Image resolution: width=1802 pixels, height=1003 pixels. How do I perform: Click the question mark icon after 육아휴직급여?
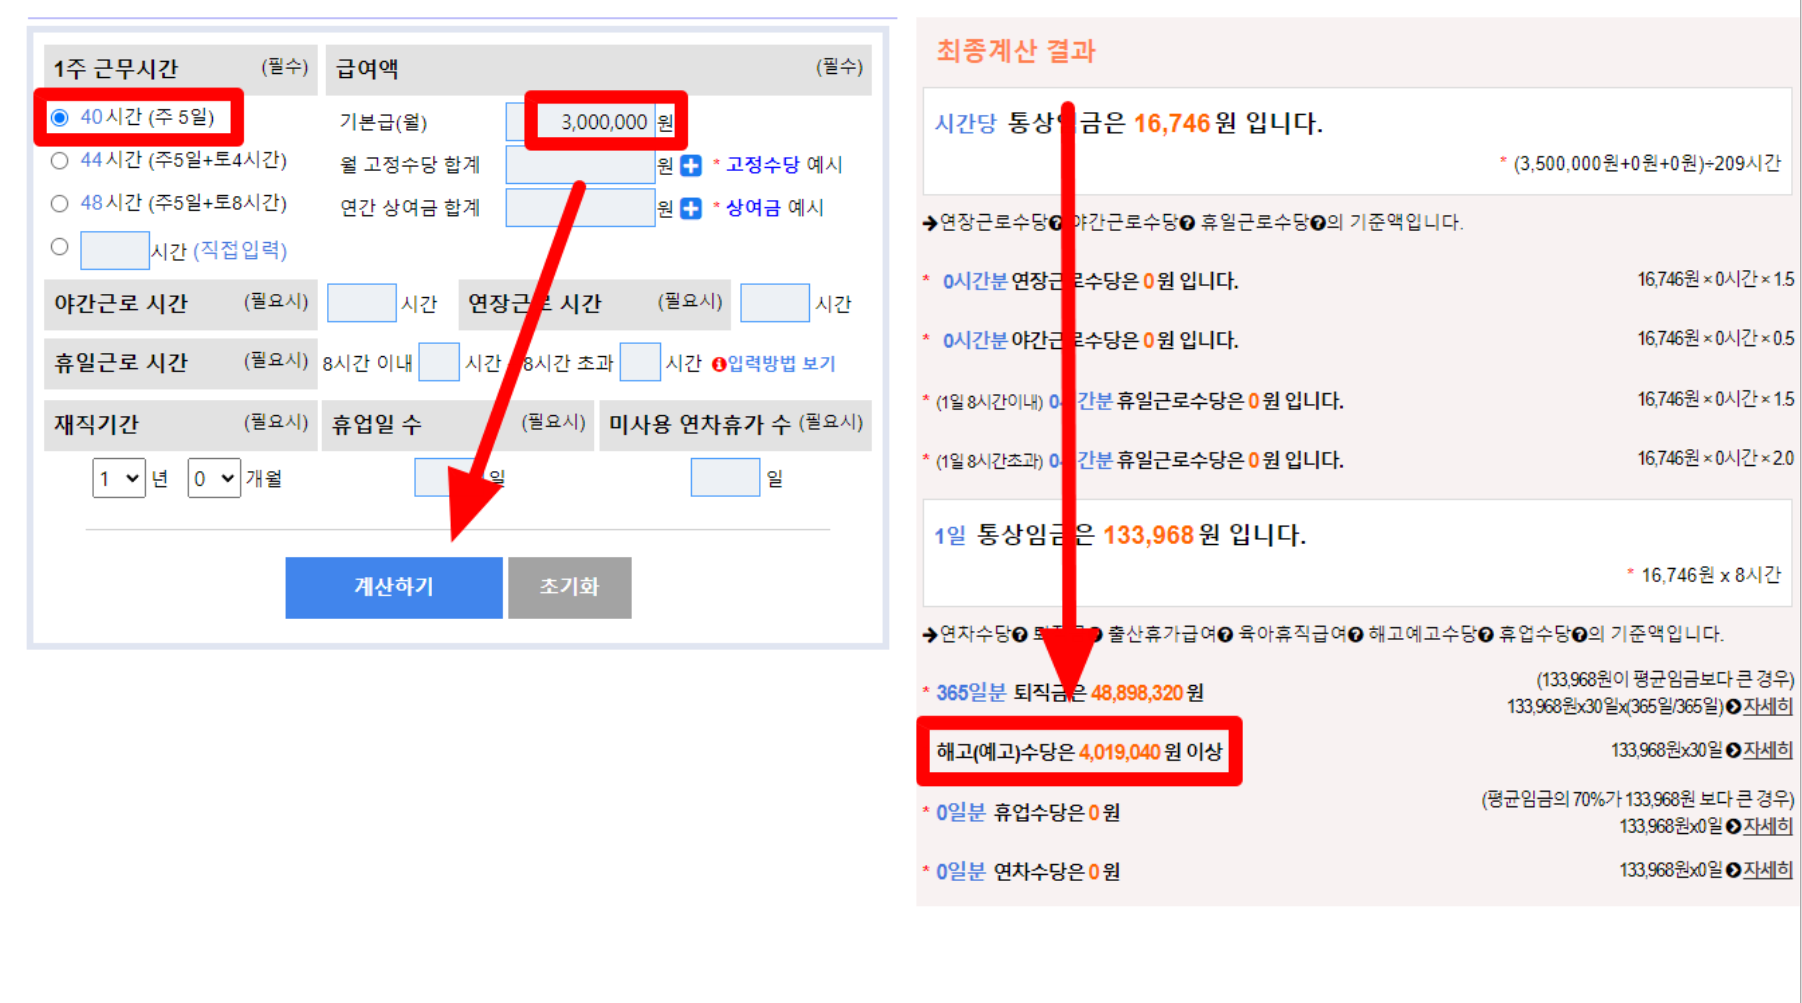pos(1355,635)
